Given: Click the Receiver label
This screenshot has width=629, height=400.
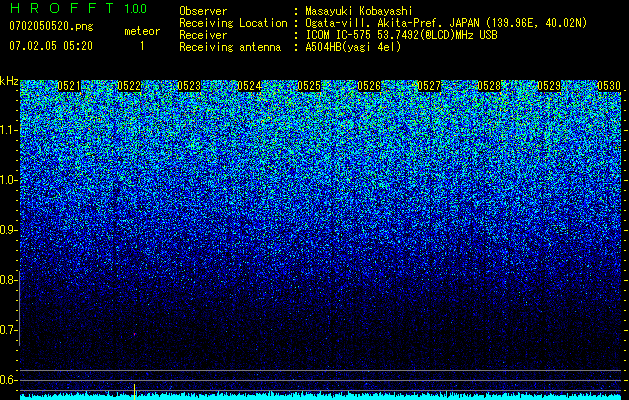Looking at the screenshot, I should (x=203, y=35).
